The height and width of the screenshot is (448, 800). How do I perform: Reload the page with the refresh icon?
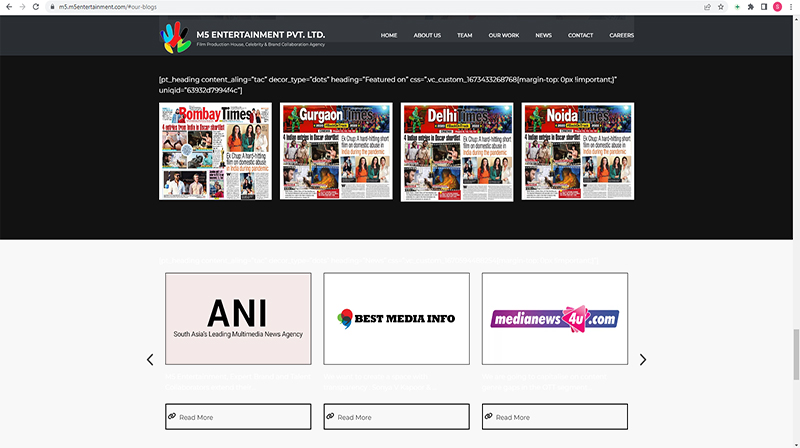pyautogui.click(x=37, y=6)
